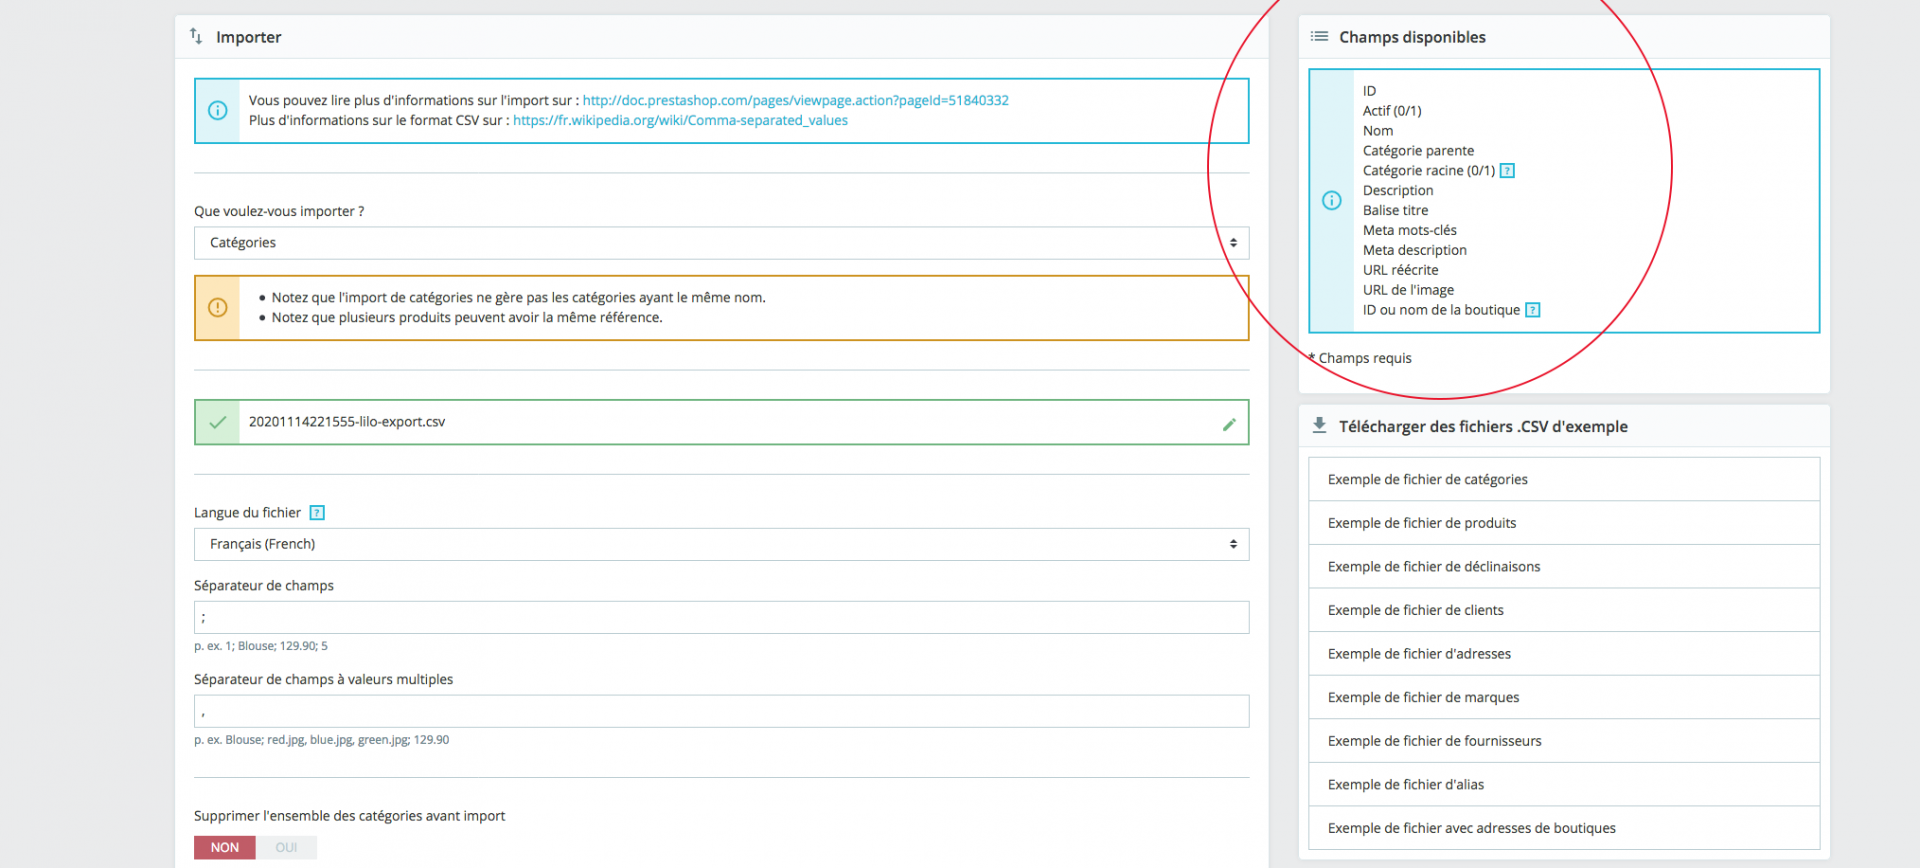The image size is (1920, 868).
Task: Open the PrestaShop documentation import link
Action: pyautogui.click(x=795, y=100)
